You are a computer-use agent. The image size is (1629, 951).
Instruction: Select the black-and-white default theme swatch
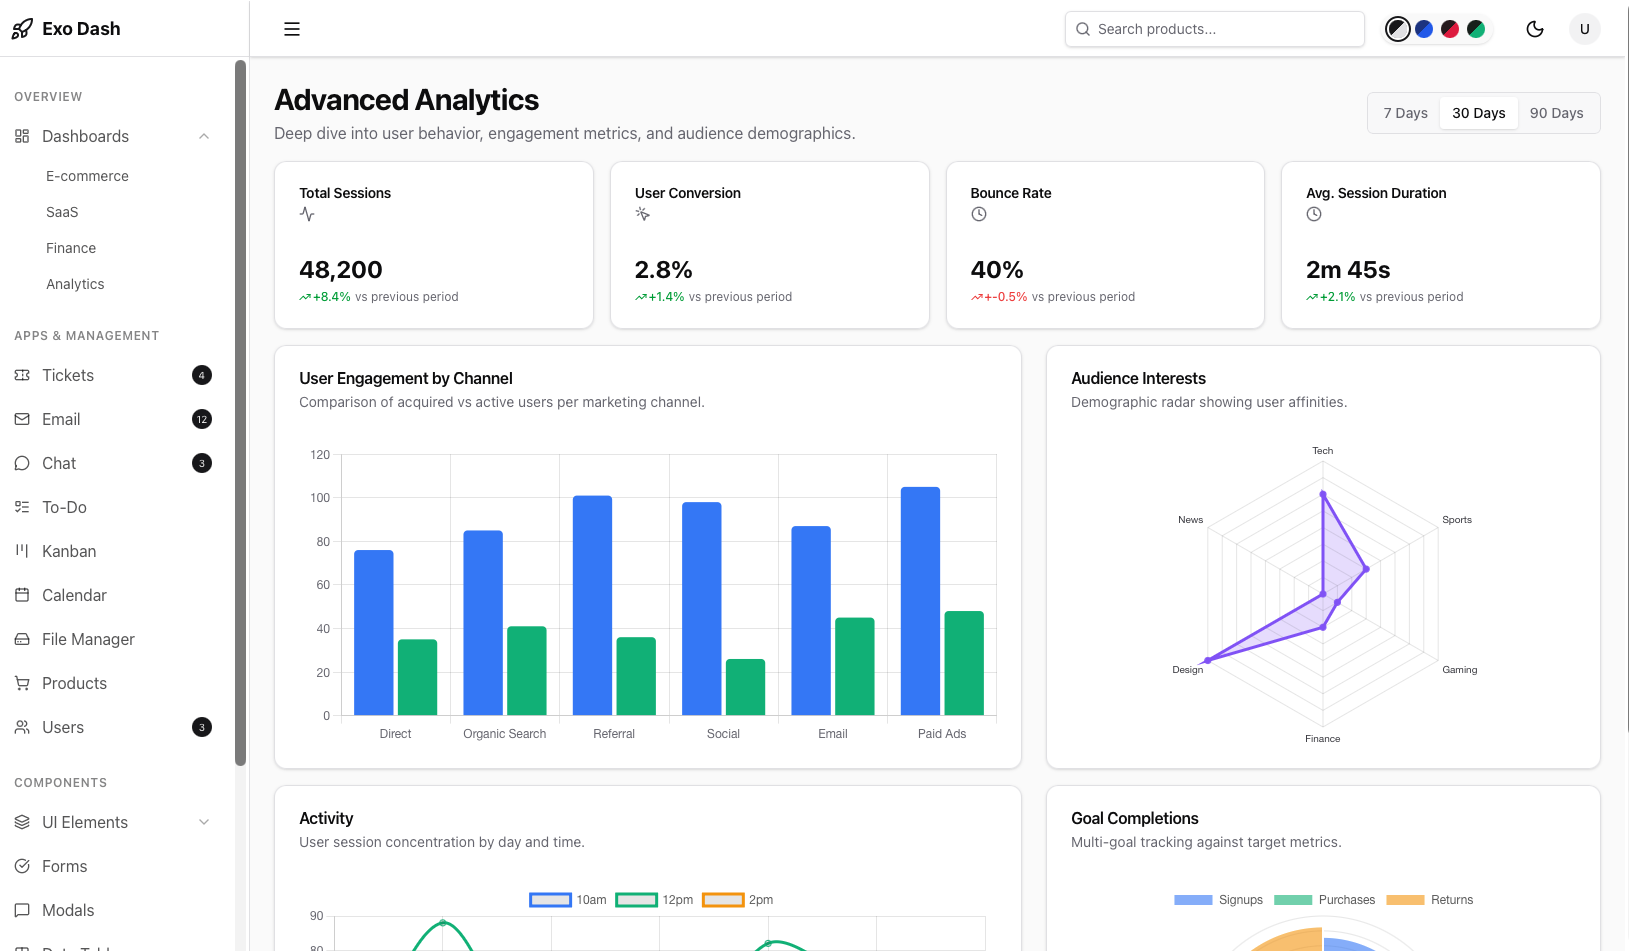[x=1398, y=29]
